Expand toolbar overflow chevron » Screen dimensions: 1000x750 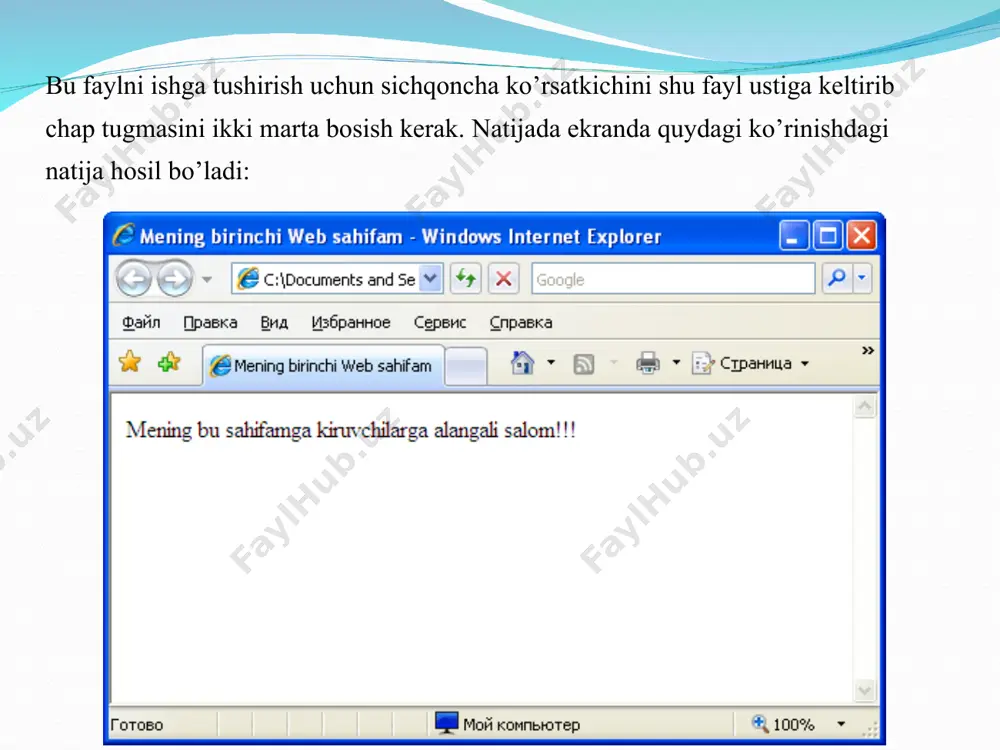tap(867, 351)
